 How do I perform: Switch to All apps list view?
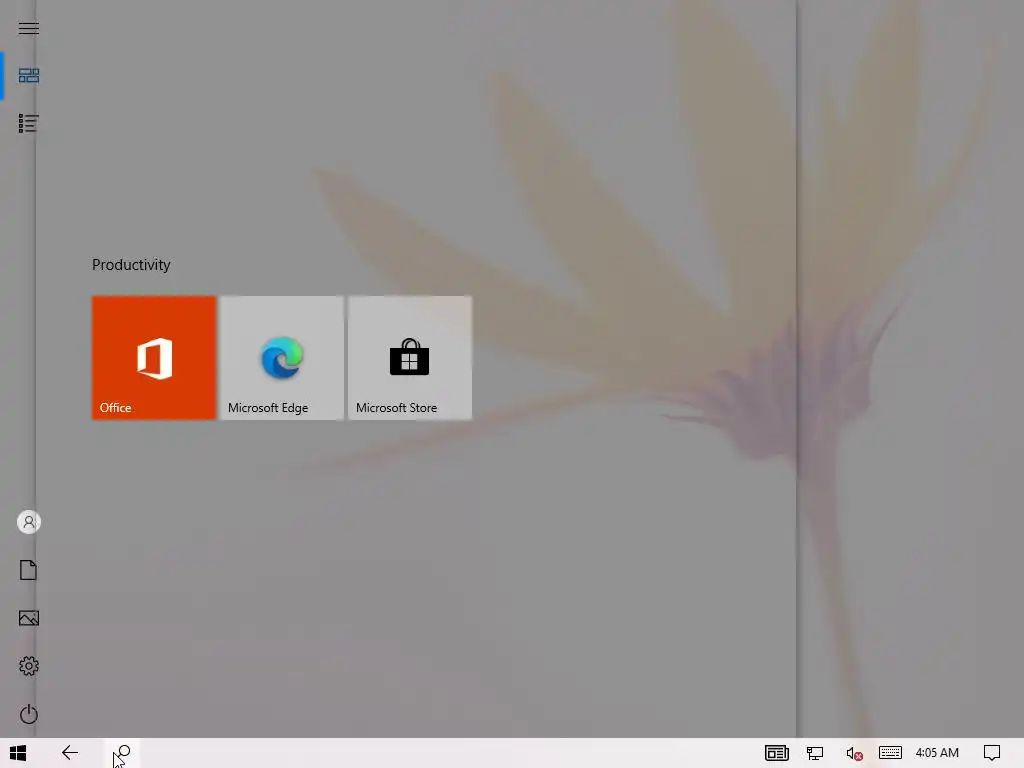click(x=29, y=123)
